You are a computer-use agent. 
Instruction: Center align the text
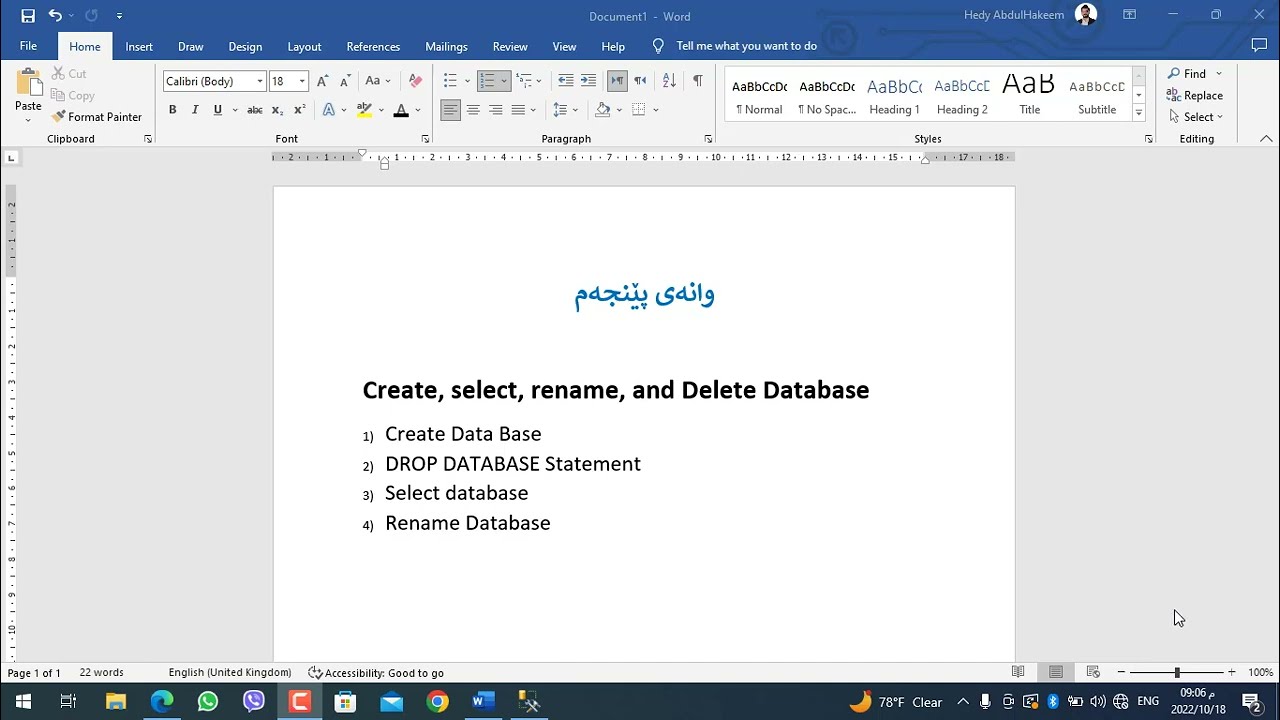(x=473, y=110)
